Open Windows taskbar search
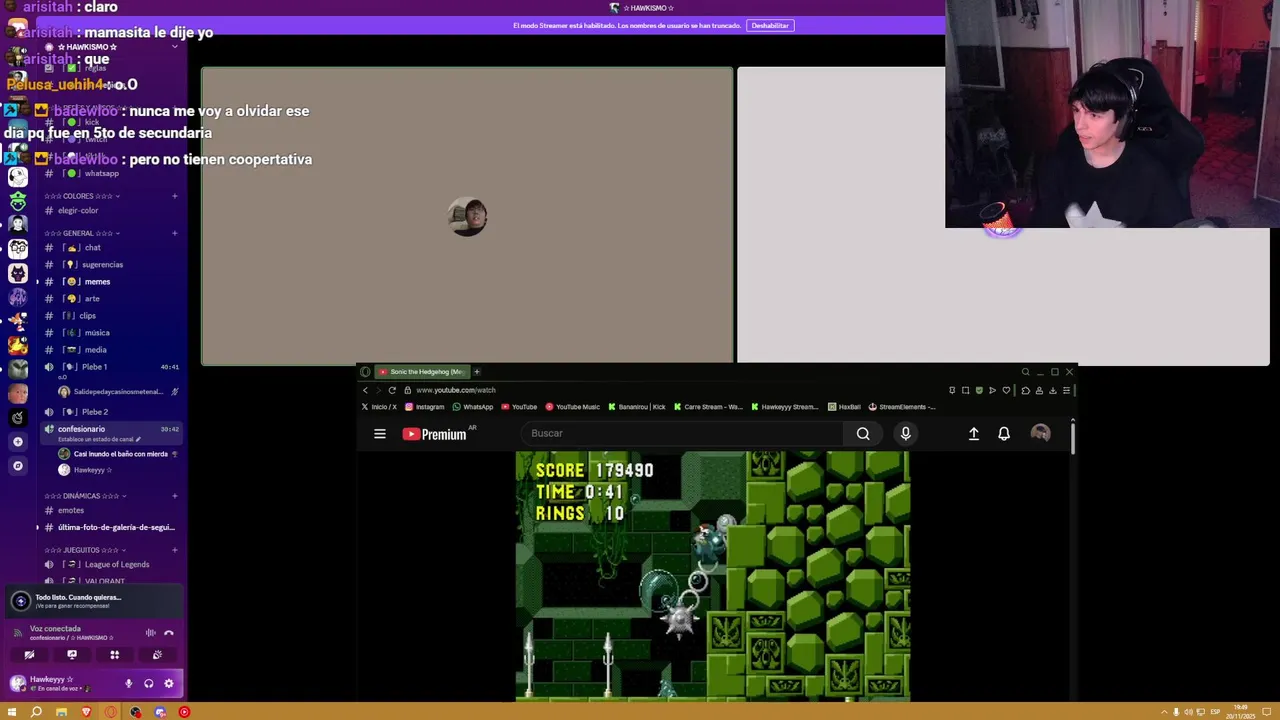Image resolution: width=1280 pixels, height=720 pixels. coord(36,712)
